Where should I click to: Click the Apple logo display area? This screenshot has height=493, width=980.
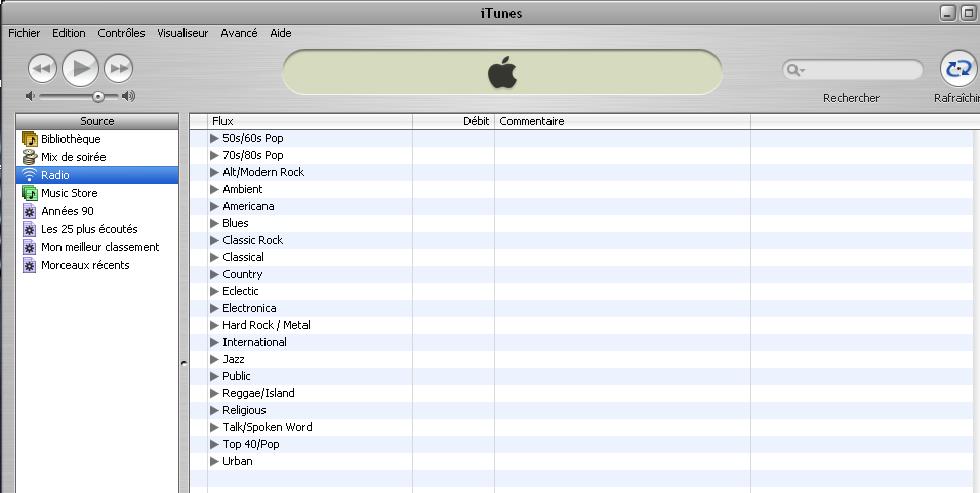pyautogui.click(x=502, y=72)
